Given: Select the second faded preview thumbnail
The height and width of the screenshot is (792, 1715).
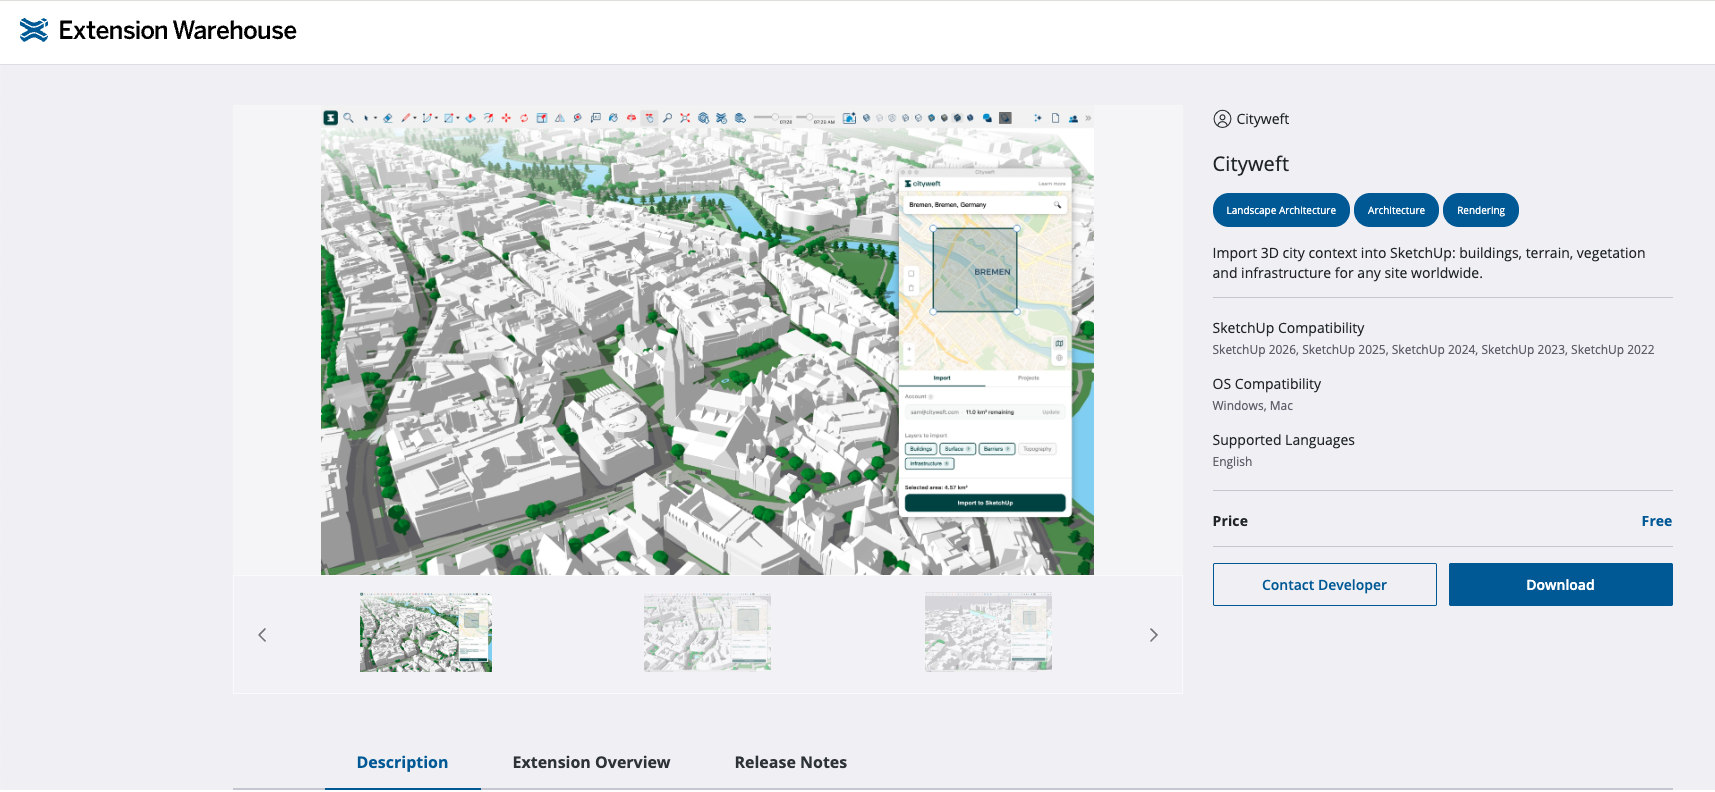Looking at the screenshot, I should (707, 632).
